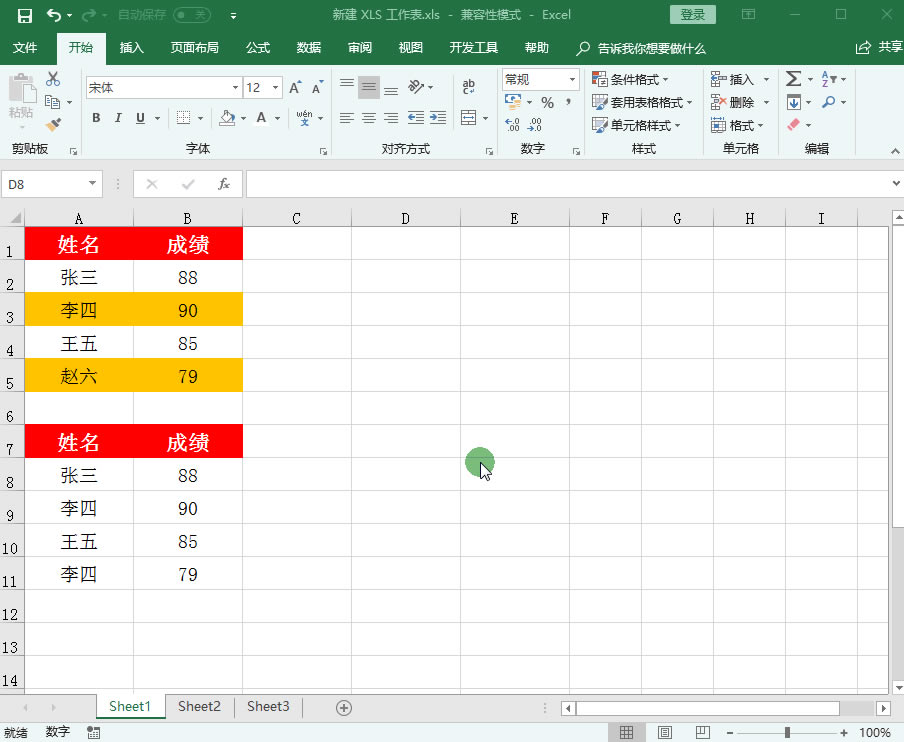Screen dimensions: 904x742
Task: Toggle Underline formatting
Action: [x=139, y=118]
